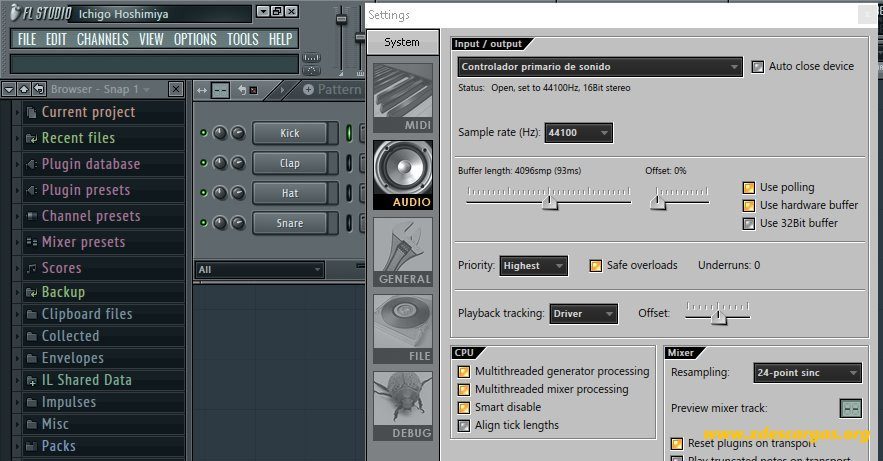Open the Sample rate 44100 dropdown
The width and height of the screenshot is (883, 461).
[578, 133]
